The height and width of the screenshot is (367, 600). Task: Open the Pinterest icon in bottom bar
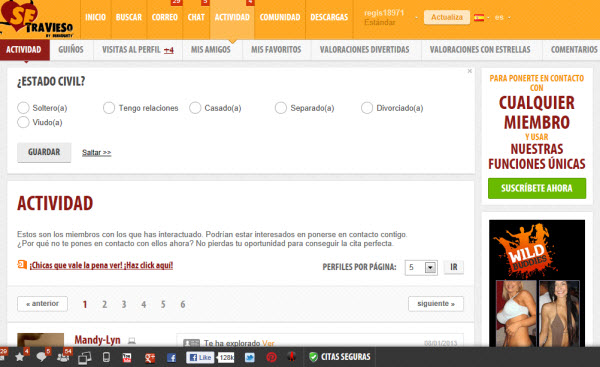[x=271, y=357]
